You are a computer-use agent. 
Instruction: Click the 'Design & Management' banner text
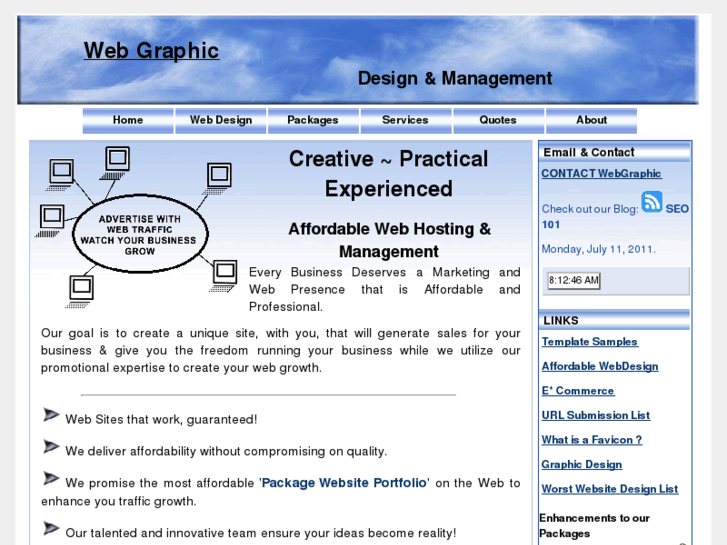coord(455,78)
